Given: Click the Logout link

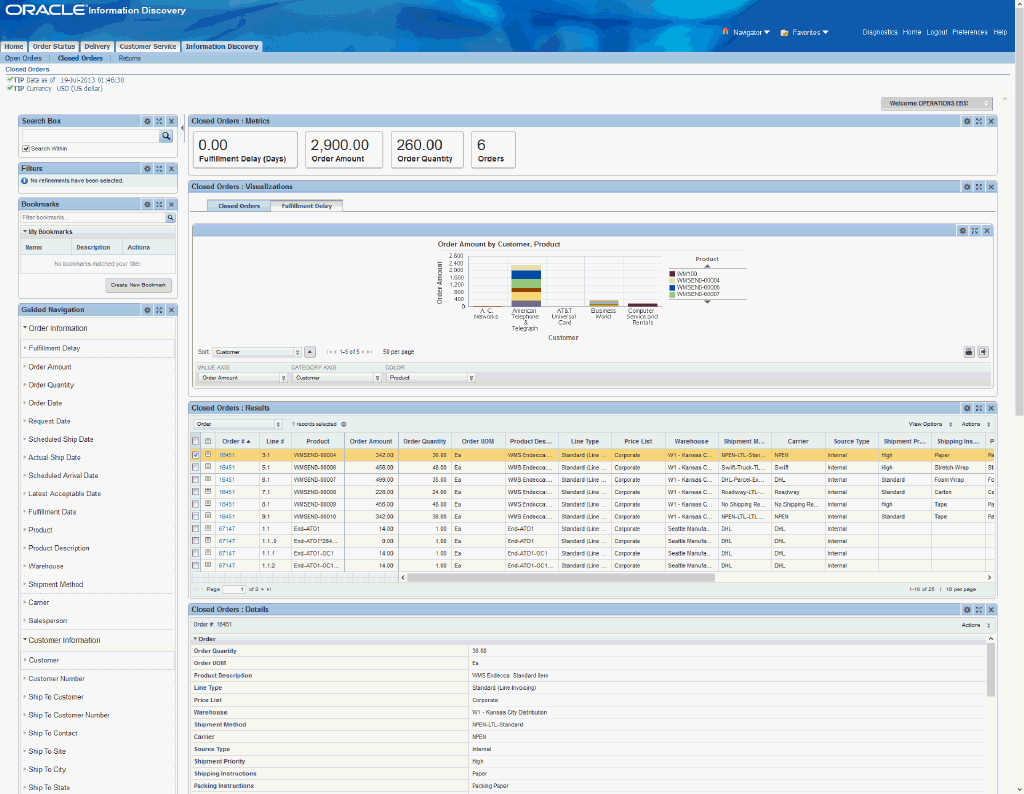Looking at the screenshot, I should point(936,32).
